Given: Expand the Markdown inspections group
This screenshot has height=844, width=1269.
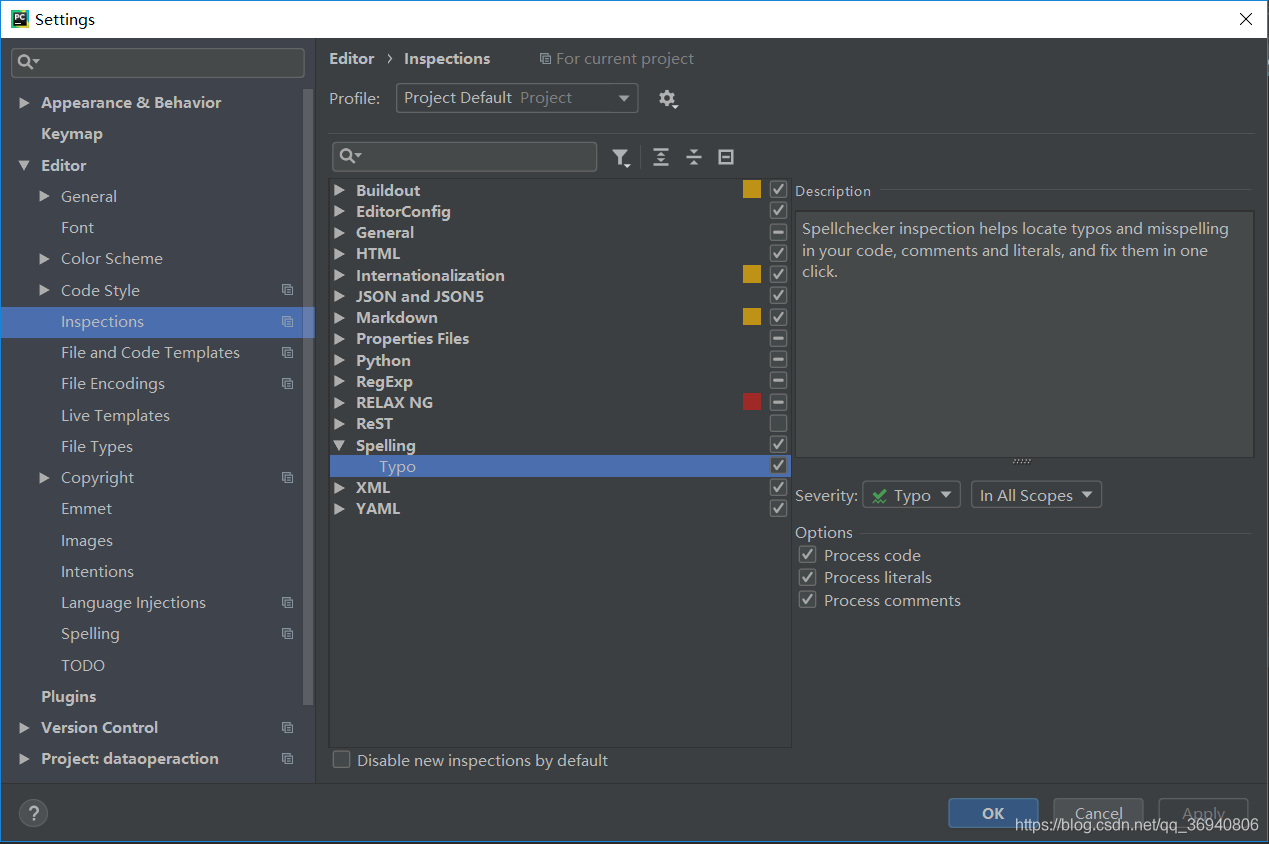Looking at the screenshot, I should [340, 318].
